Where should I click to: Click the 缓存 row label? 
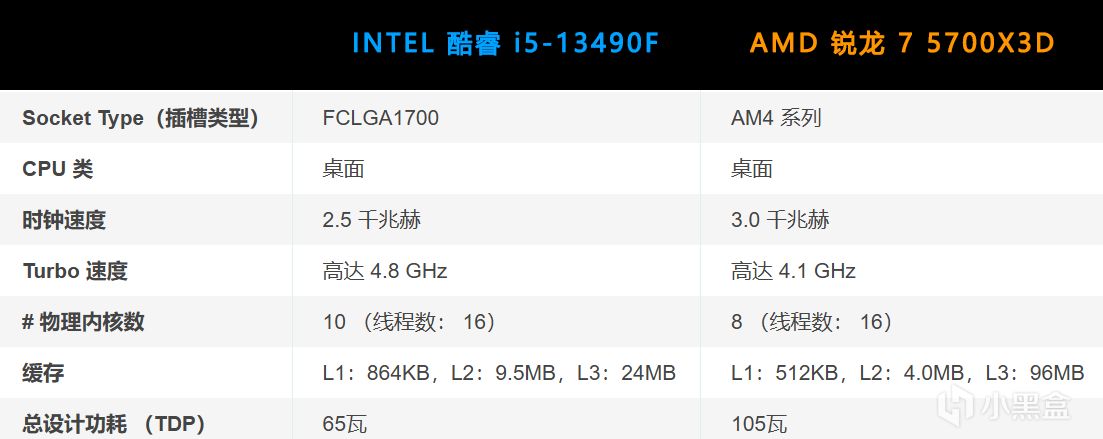pyautogui.click(x=43, y=373)
